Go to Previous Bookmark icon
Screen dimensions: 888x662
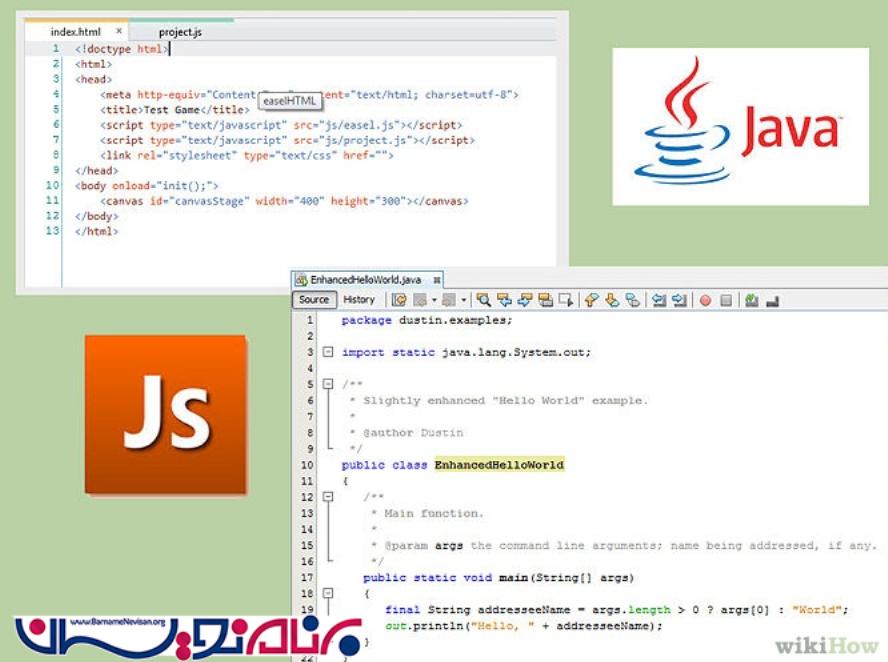coord(591,300)
